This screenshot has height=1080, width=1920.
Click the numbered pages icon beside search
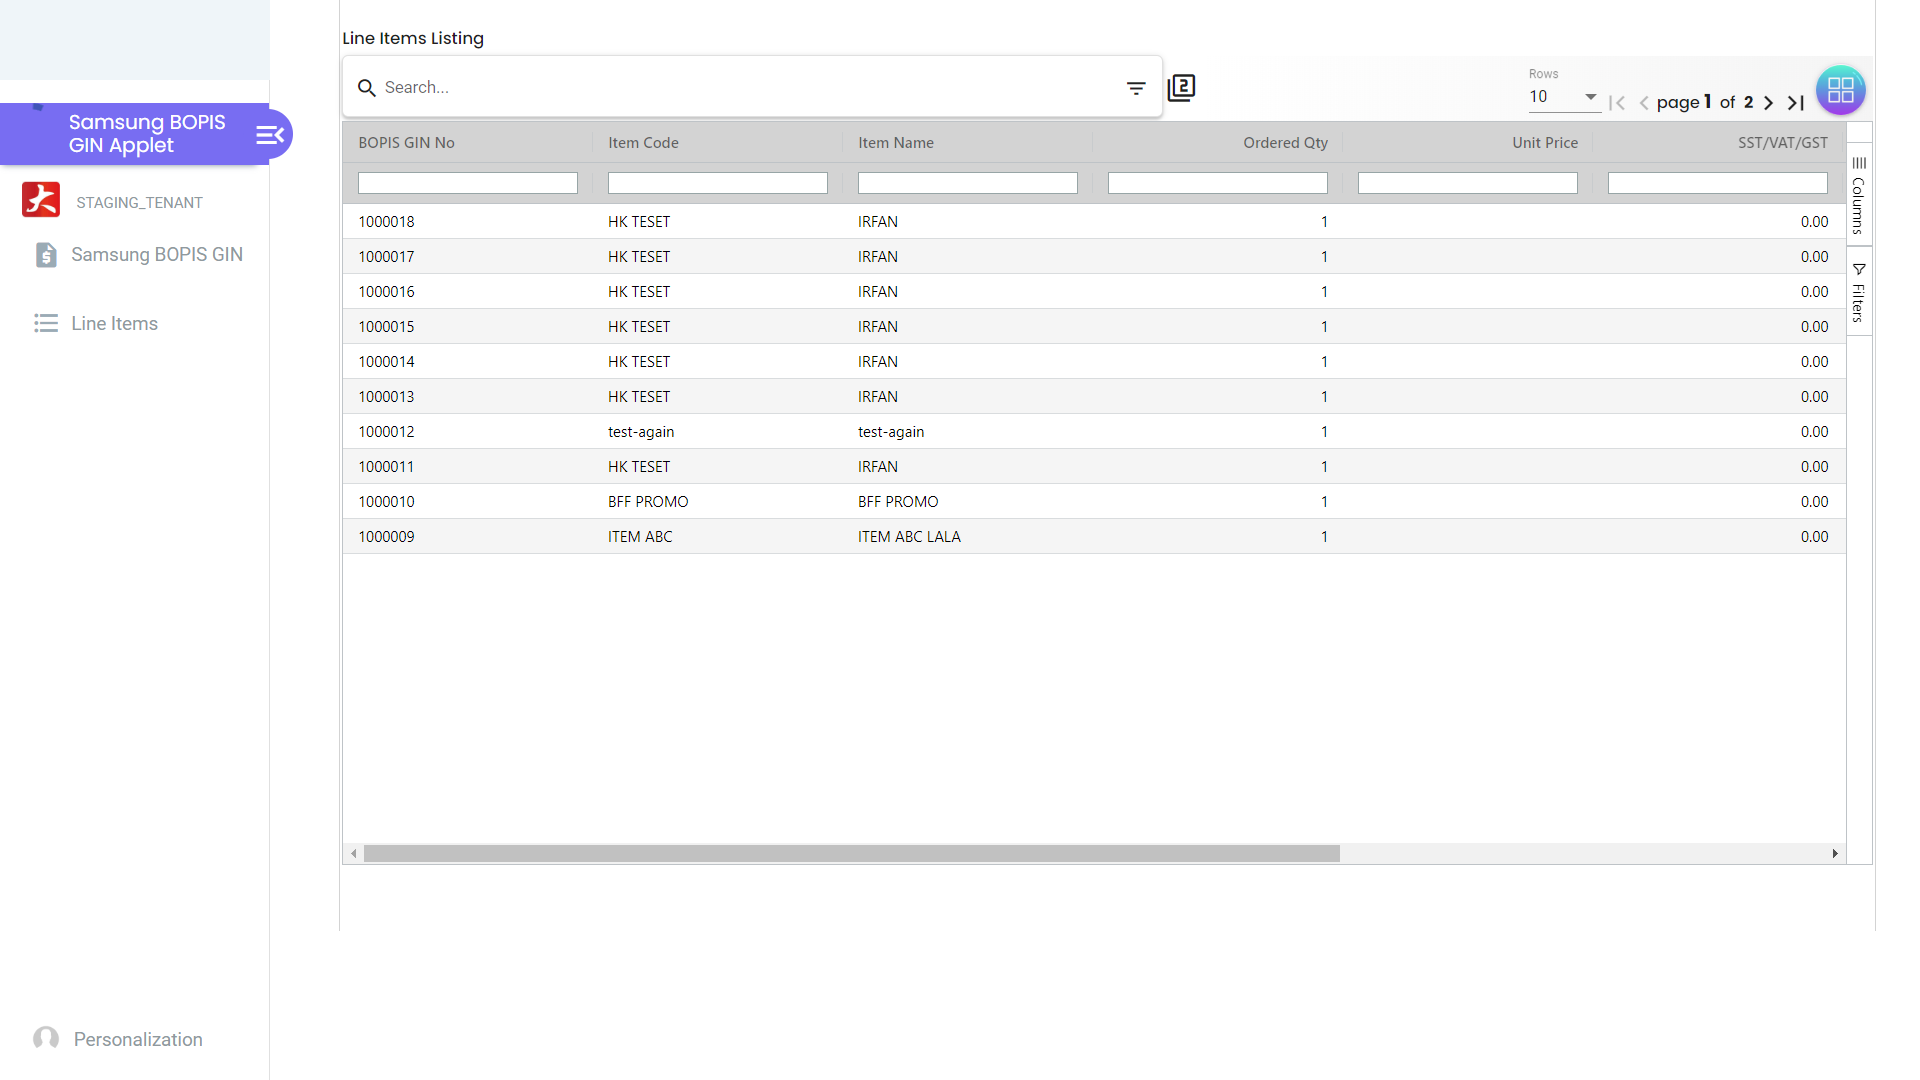click(x=1181, y=88)
